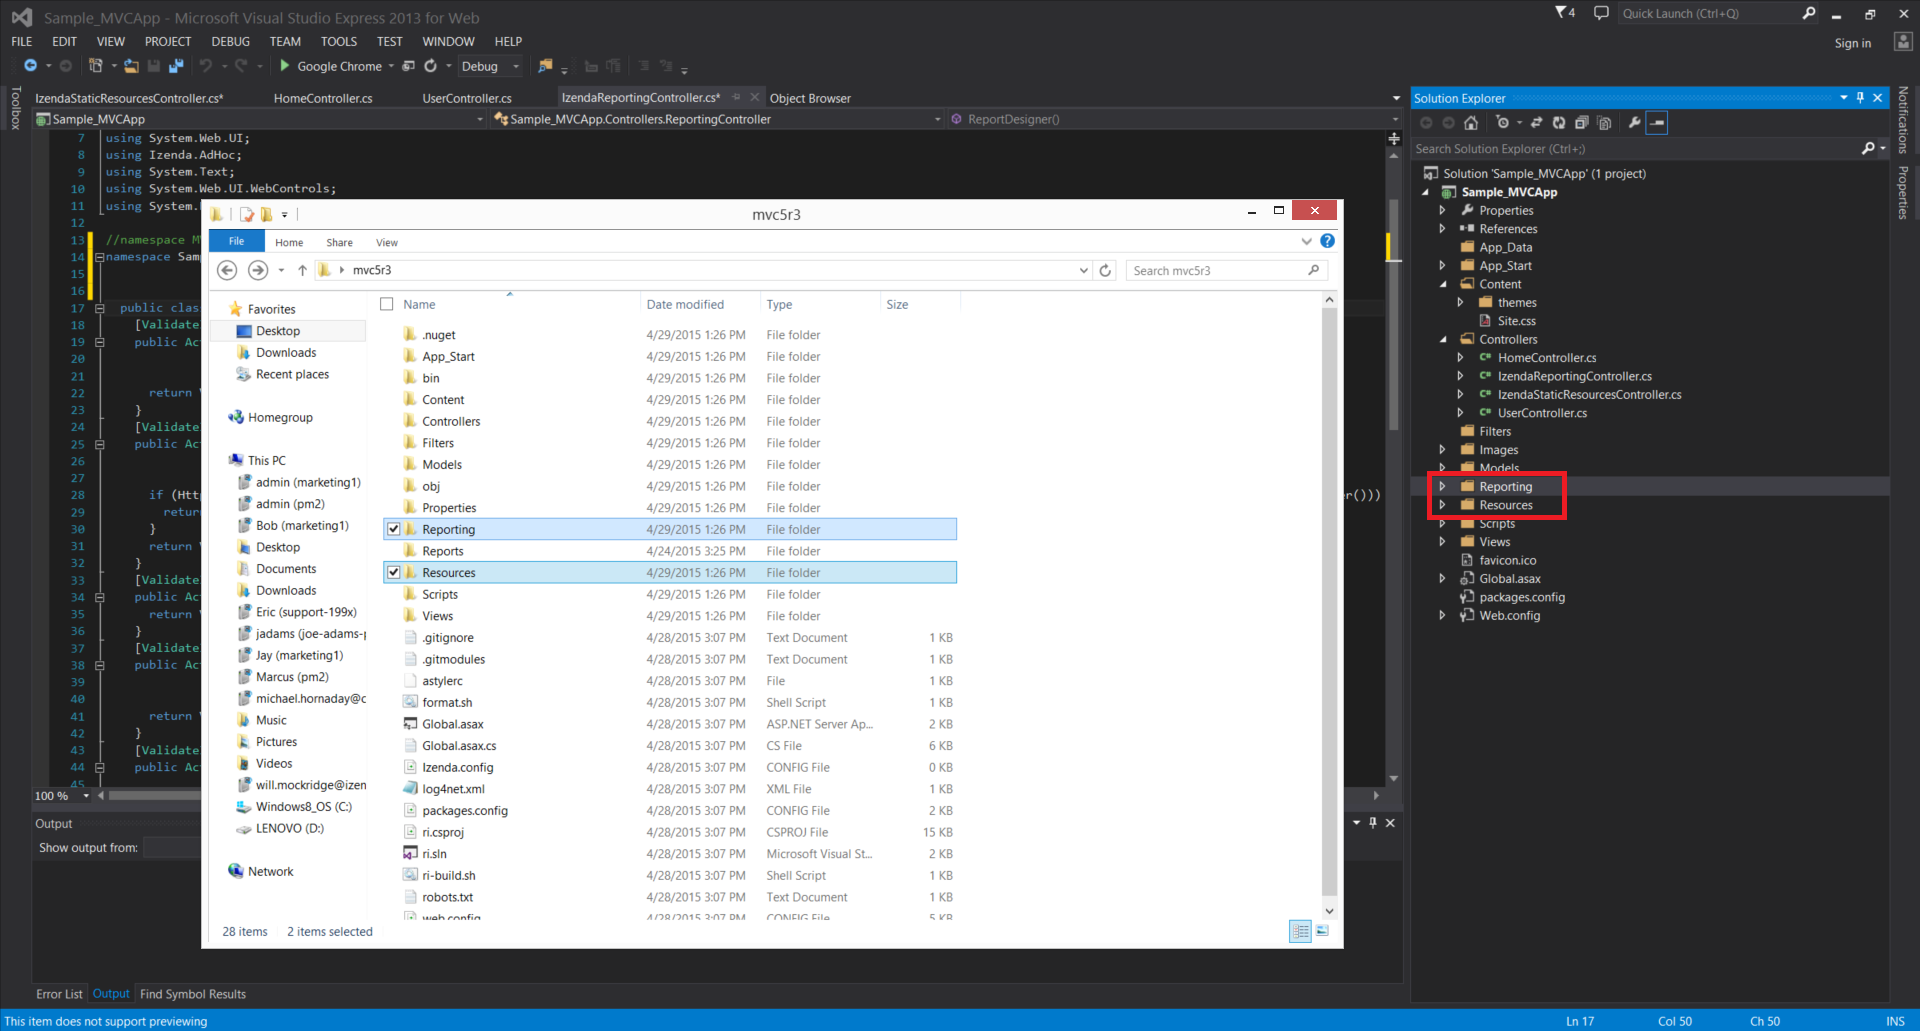Click the Show All Files icon
Screen dimensions: 1920x1031
point(1604,123)
